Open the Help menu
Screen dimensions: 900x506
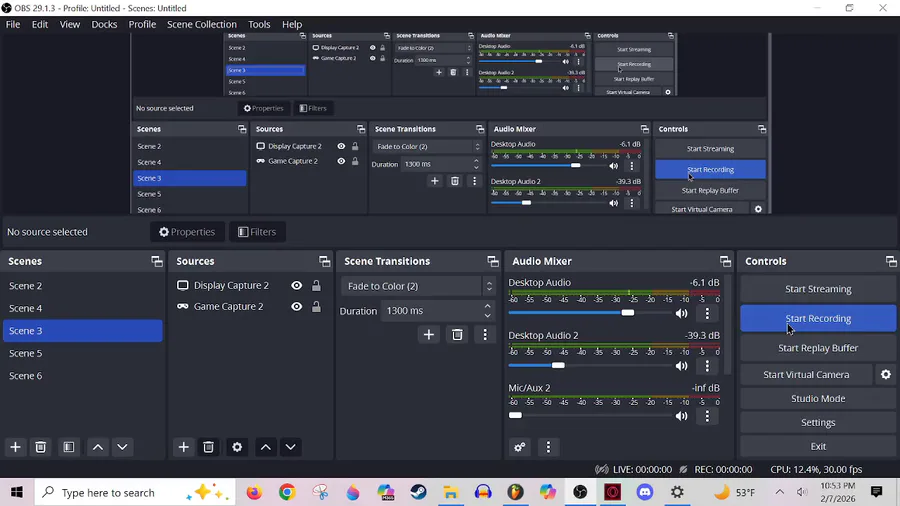(292, 24)
